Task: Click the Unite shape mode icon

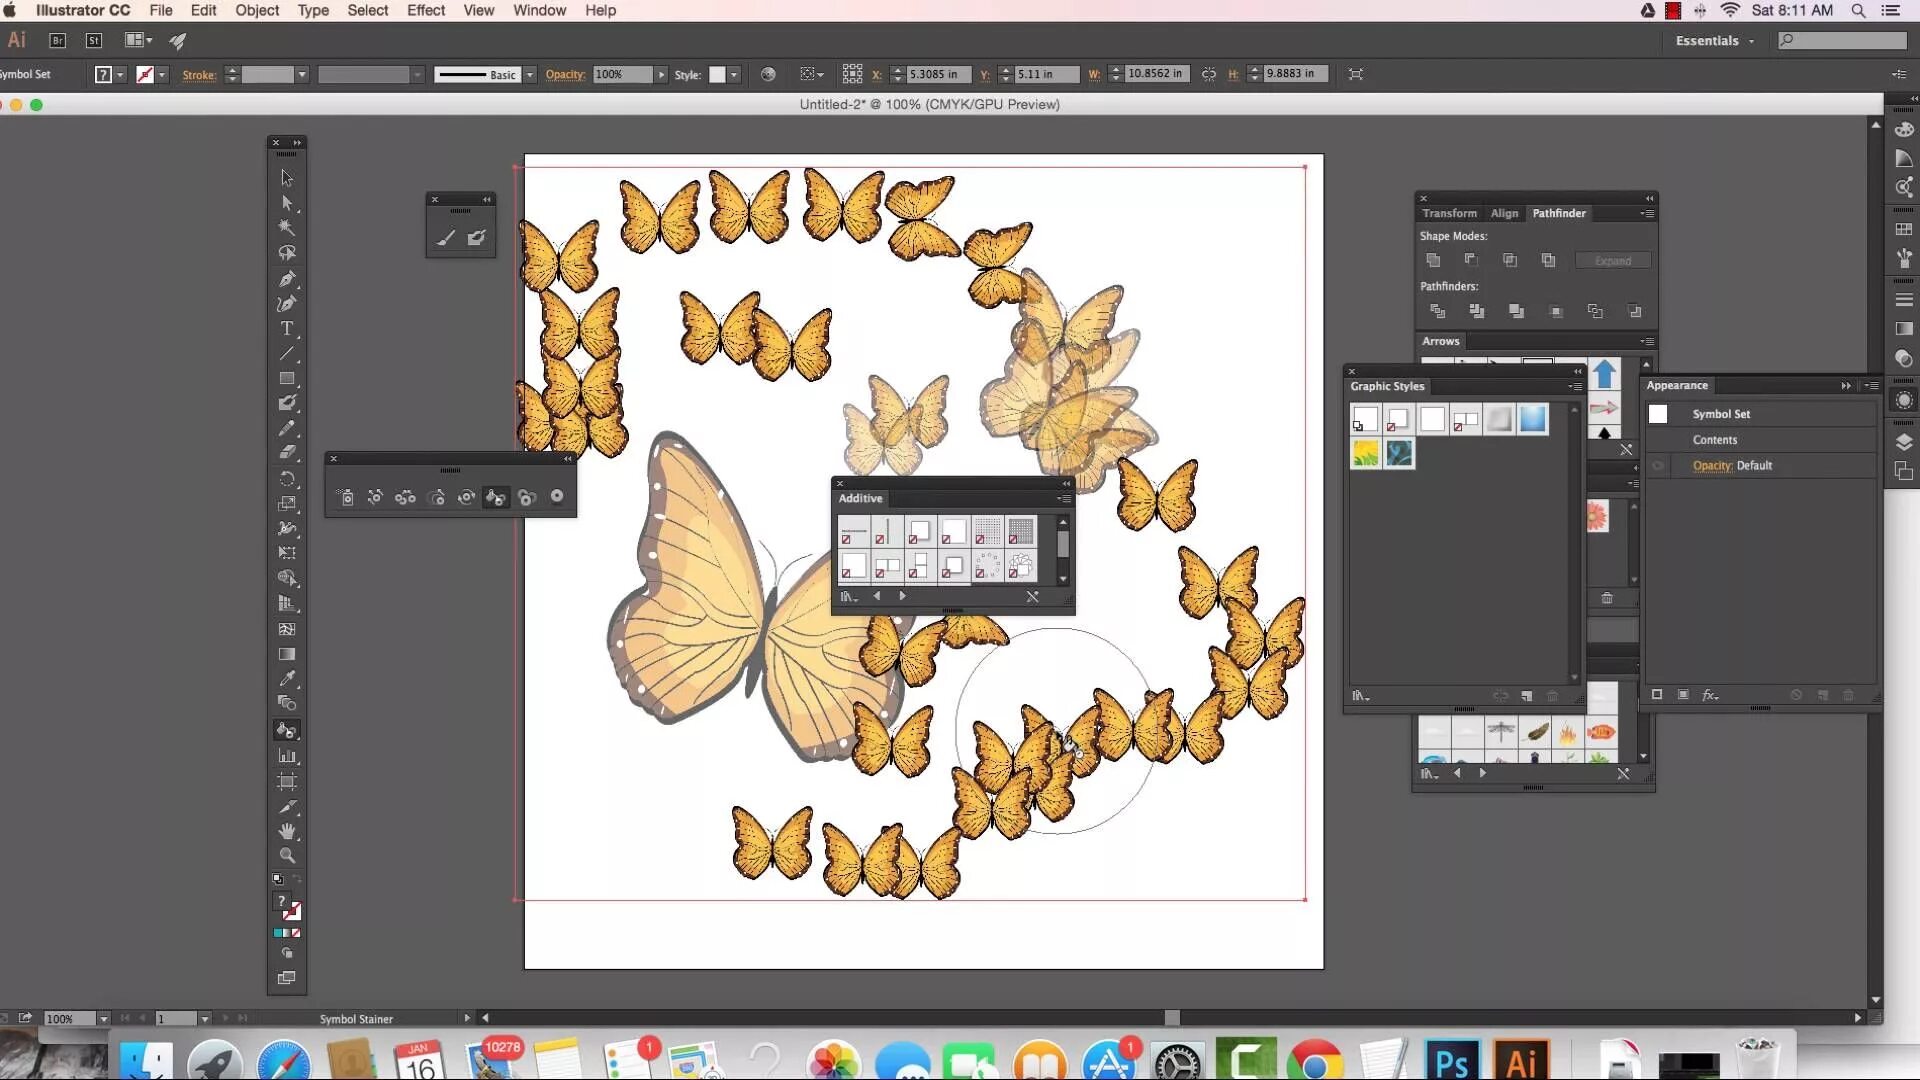Action: 1433,260
